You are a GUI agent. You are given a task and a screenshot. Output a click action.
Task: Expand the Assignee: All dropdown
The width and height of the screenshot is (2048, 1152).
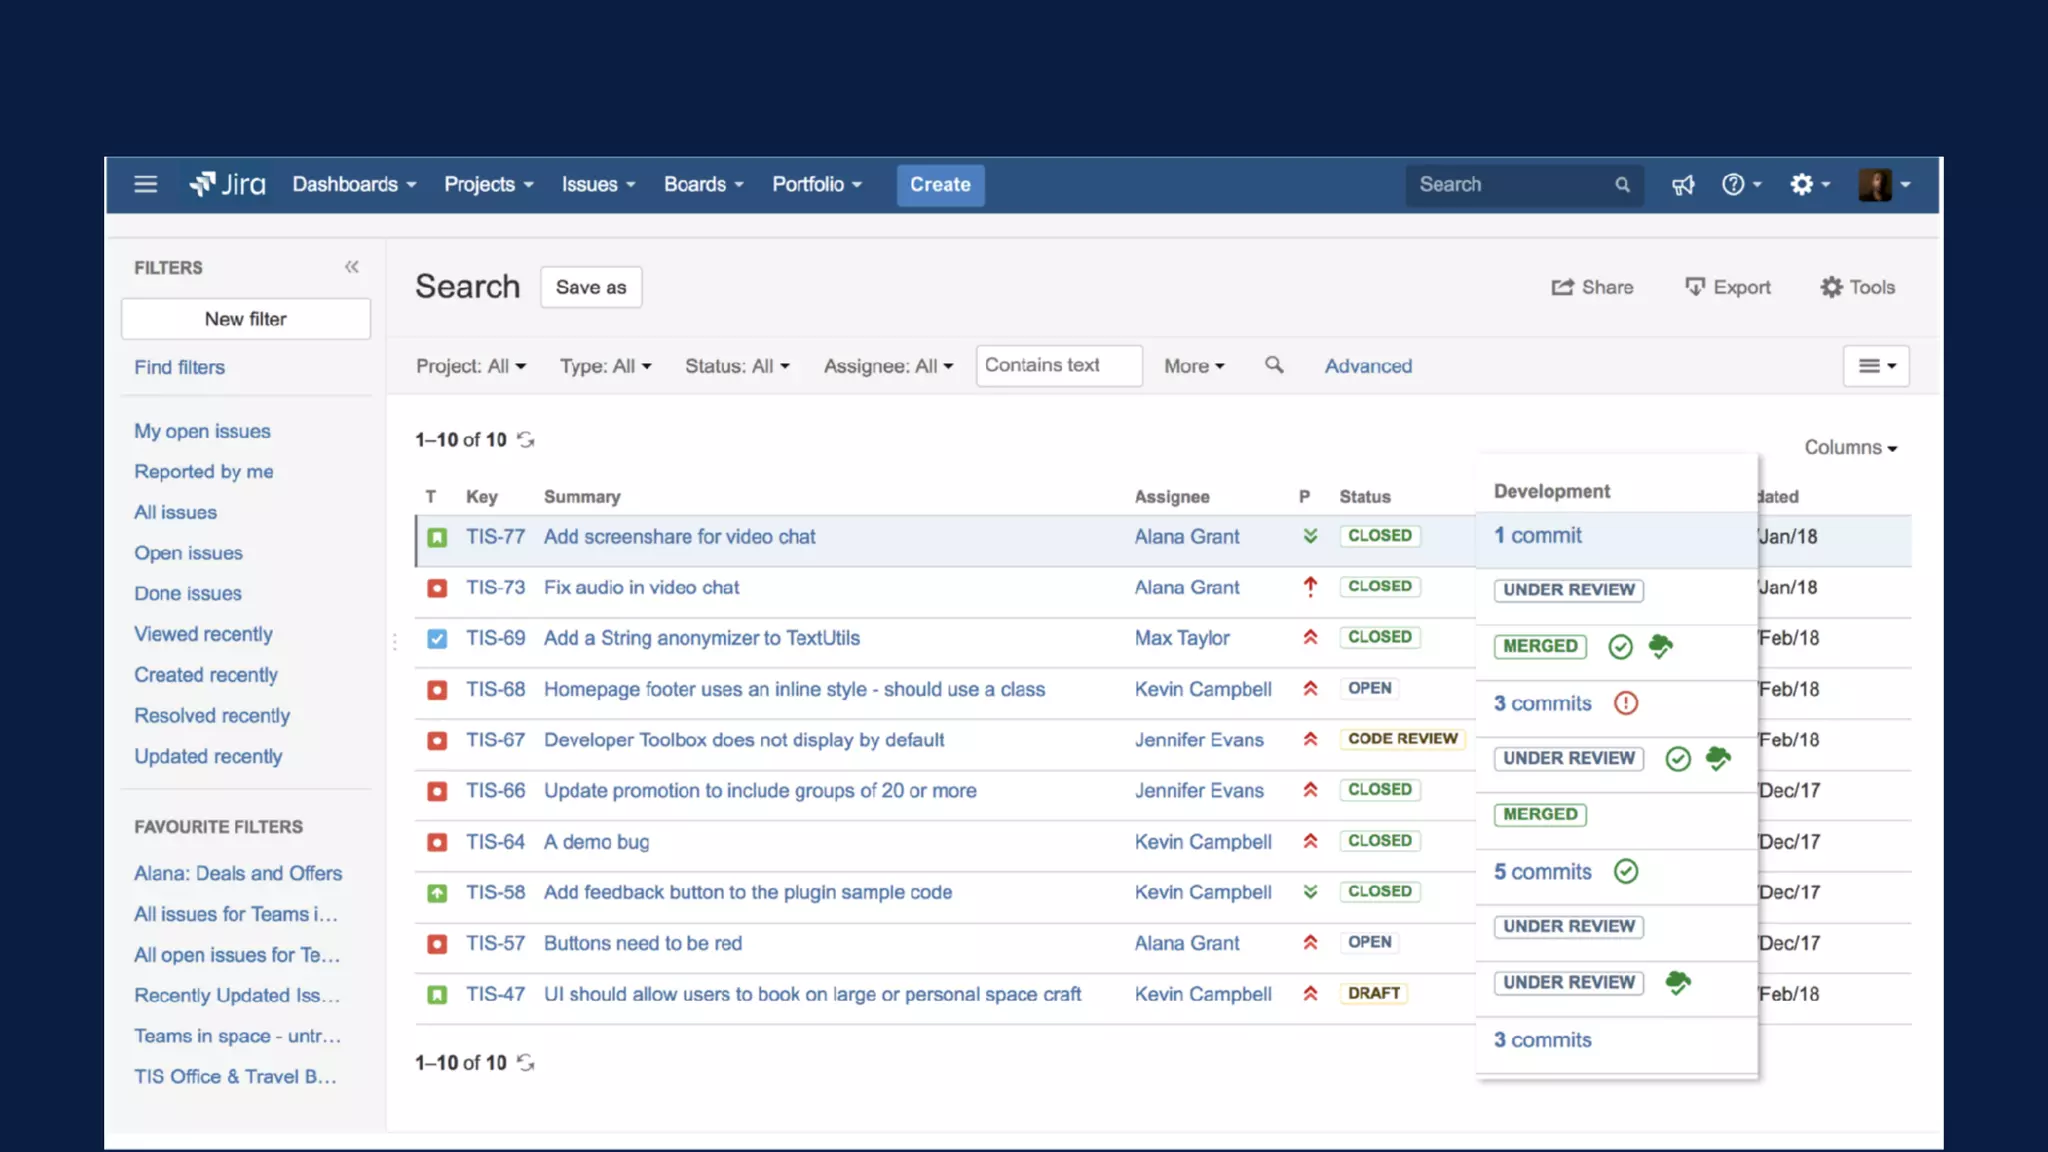(888, 366)
